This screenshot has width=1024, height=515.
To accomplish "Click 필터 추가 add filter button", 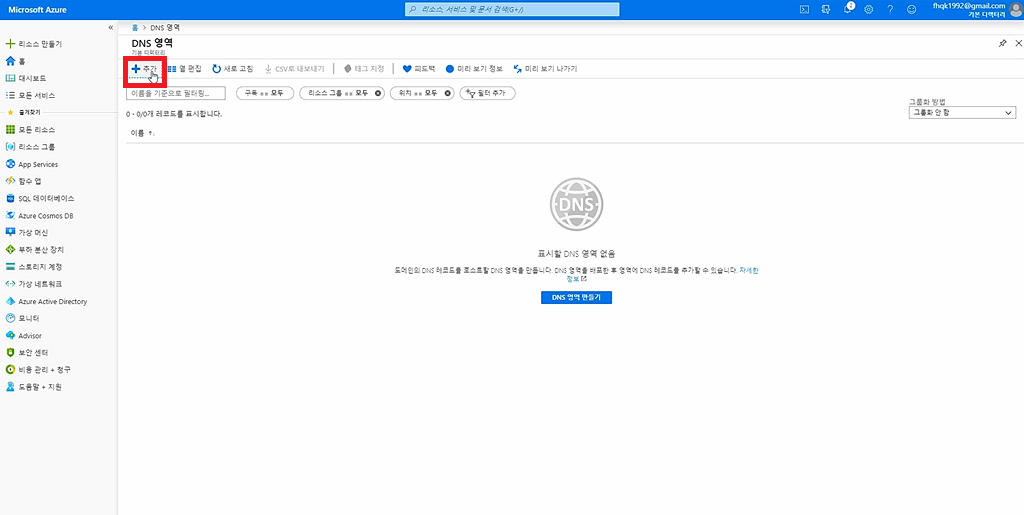I will (487, 93).
